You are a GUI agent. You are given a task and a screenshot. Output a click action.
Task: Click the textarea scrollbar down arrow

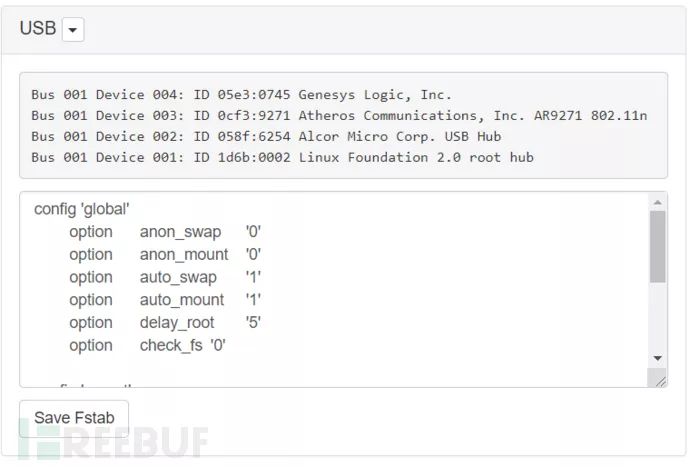[657, 358]
